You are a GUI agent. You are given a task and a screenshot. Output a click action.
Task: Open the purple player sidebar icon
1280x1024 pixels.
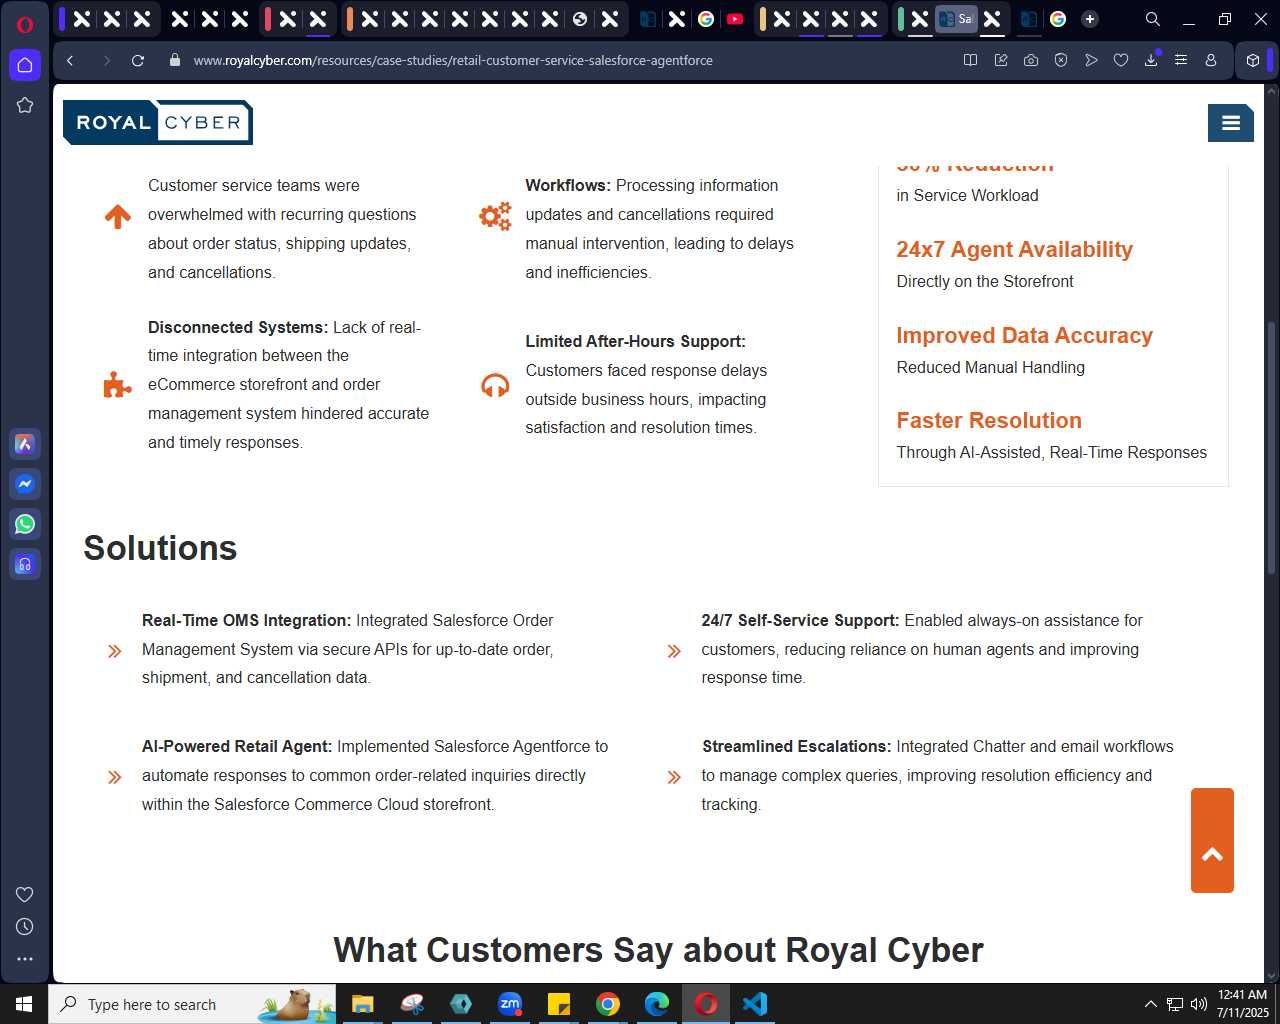25,564
